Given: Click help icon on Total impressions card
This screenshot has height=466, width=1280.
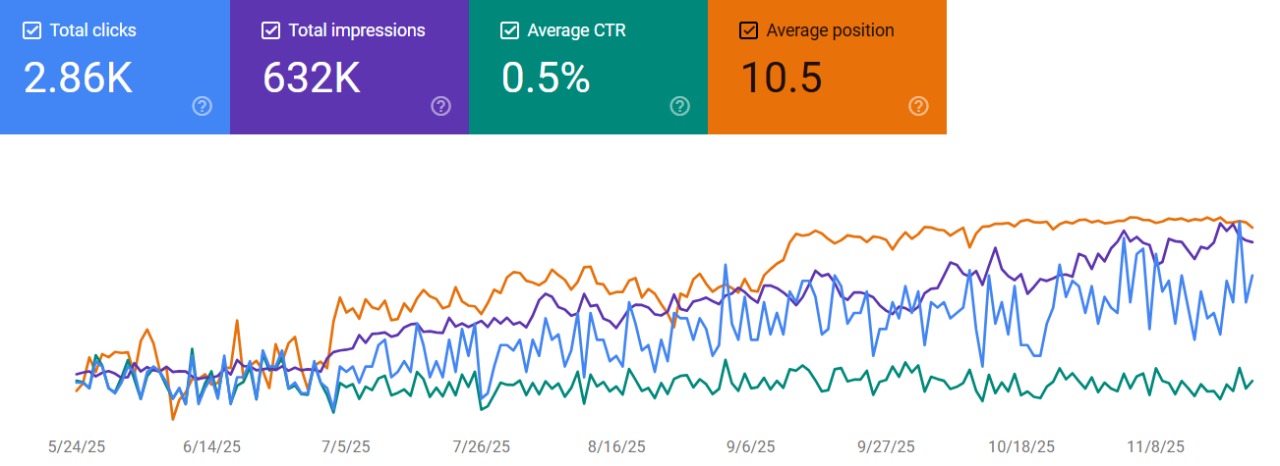Looking at the screenshot, I should coord(441,106).
